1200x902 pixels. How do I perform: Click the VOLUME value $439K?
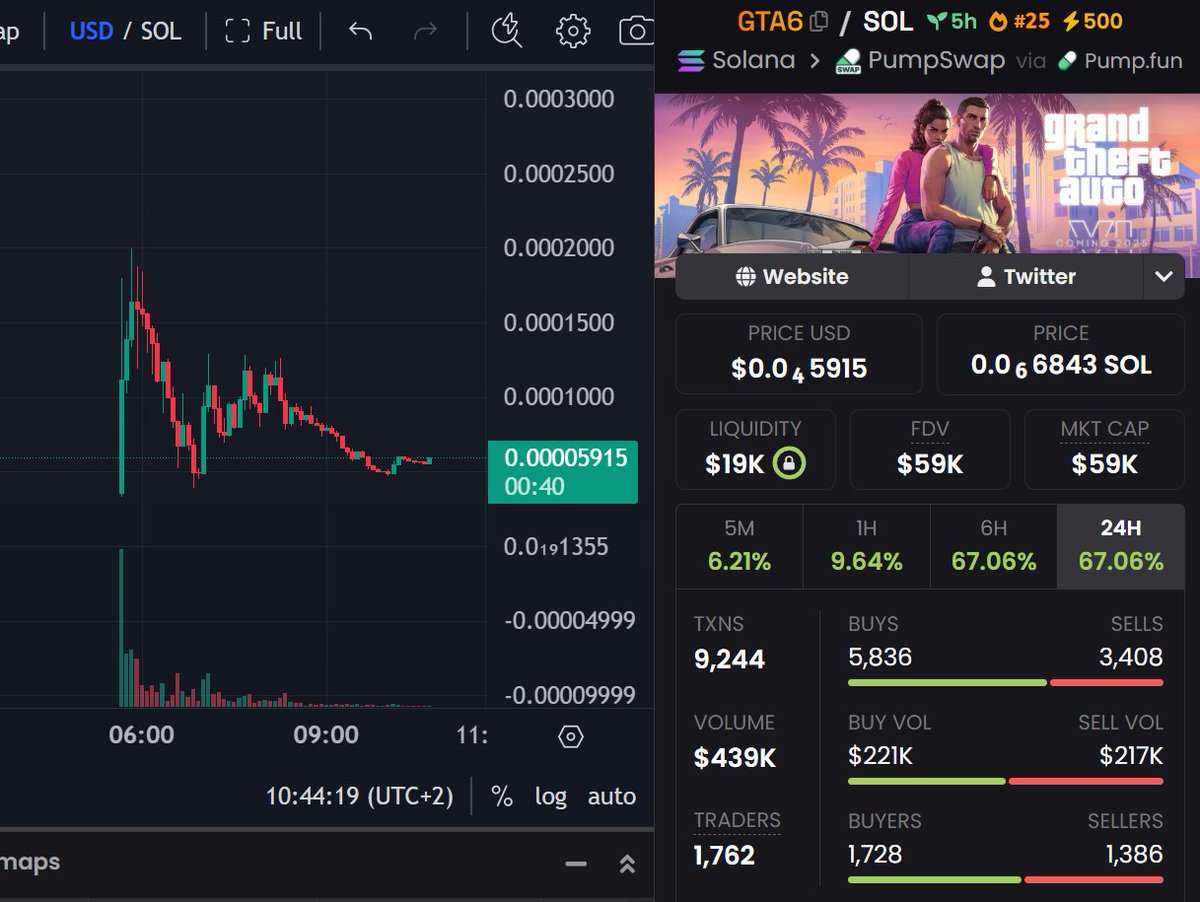click(735, 758)
